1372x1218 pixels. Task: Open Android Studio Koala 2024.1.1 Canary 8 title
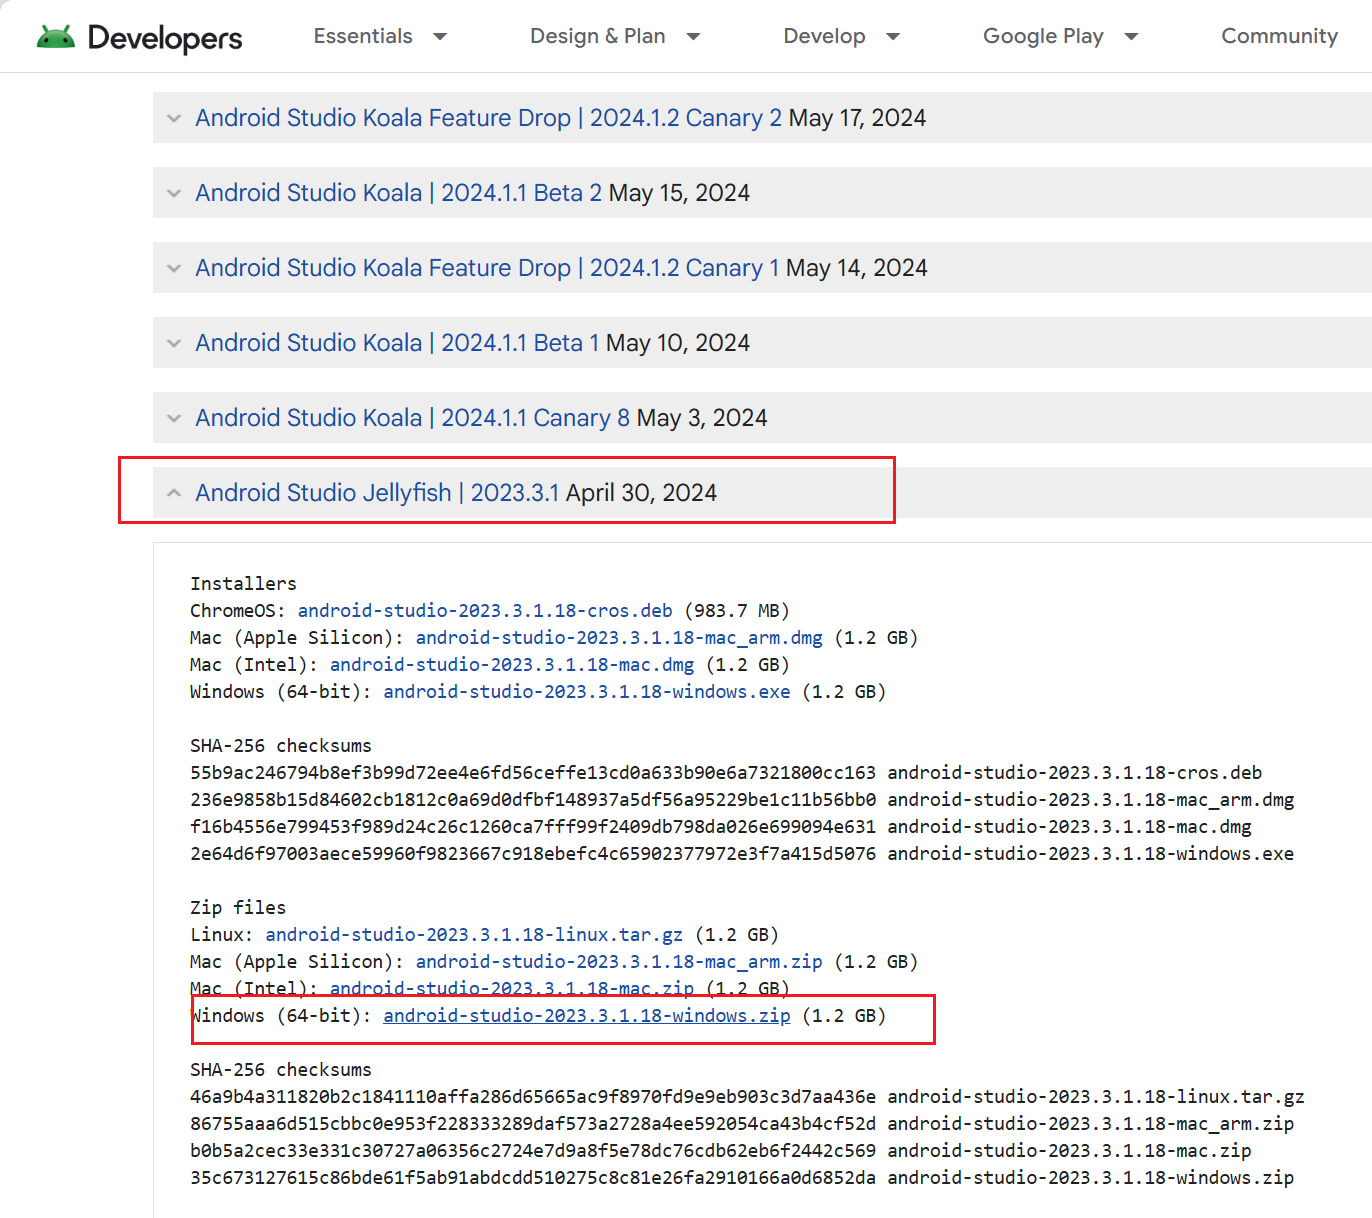tap(413, 418)
